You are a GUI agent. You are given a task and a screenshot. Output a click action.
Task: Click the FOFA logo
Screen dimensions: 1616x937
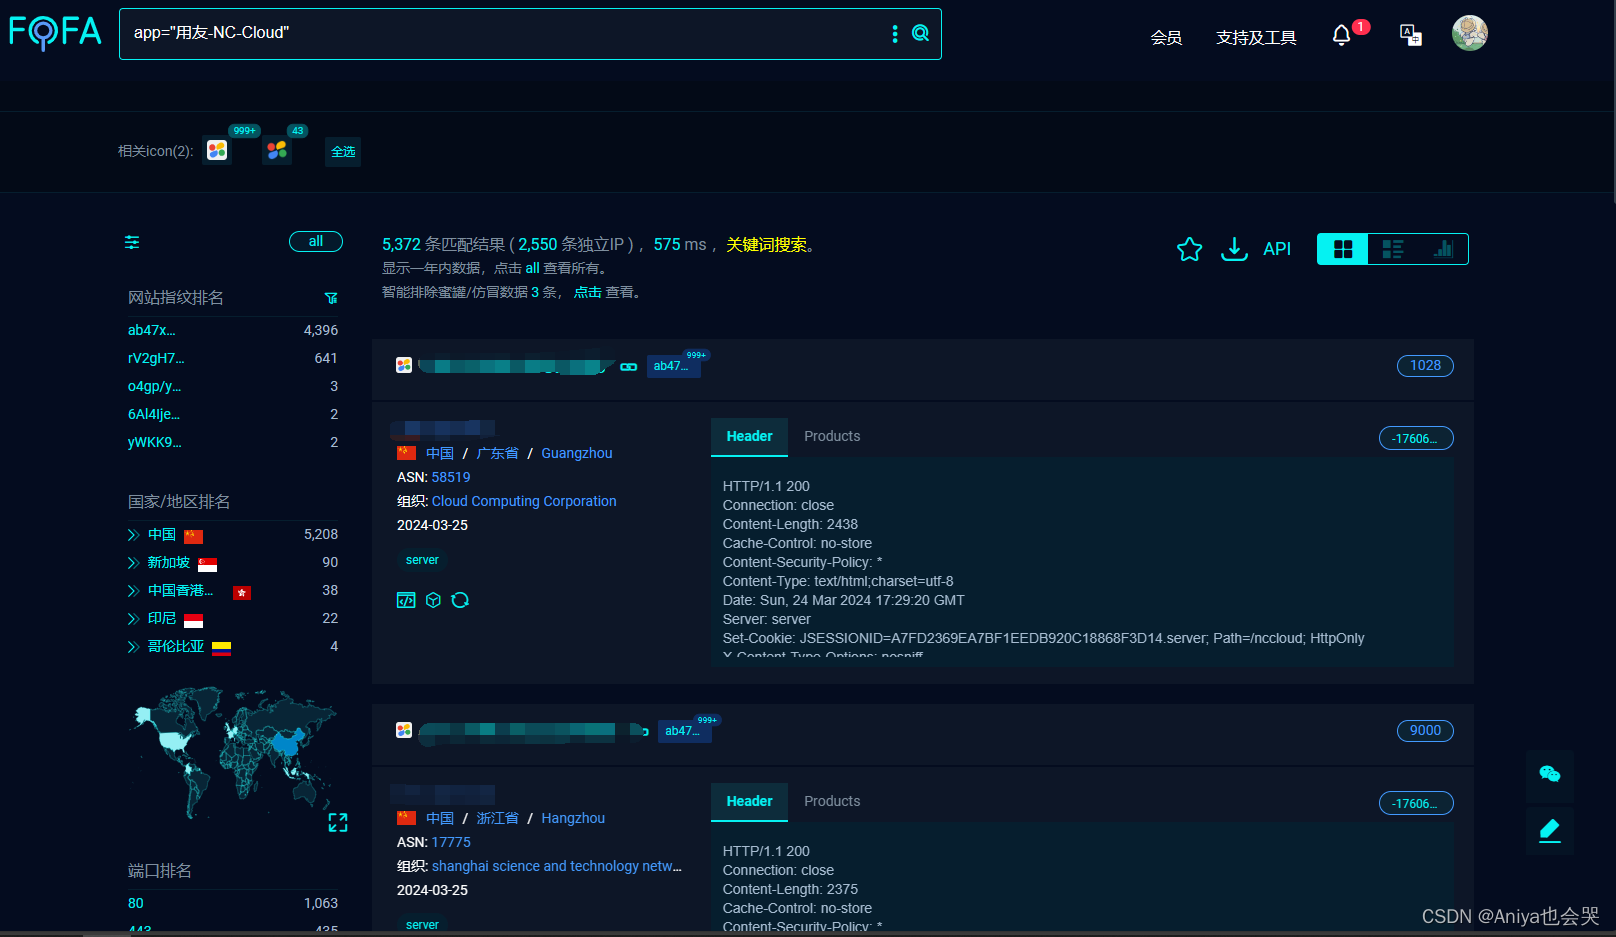point(56,33)
